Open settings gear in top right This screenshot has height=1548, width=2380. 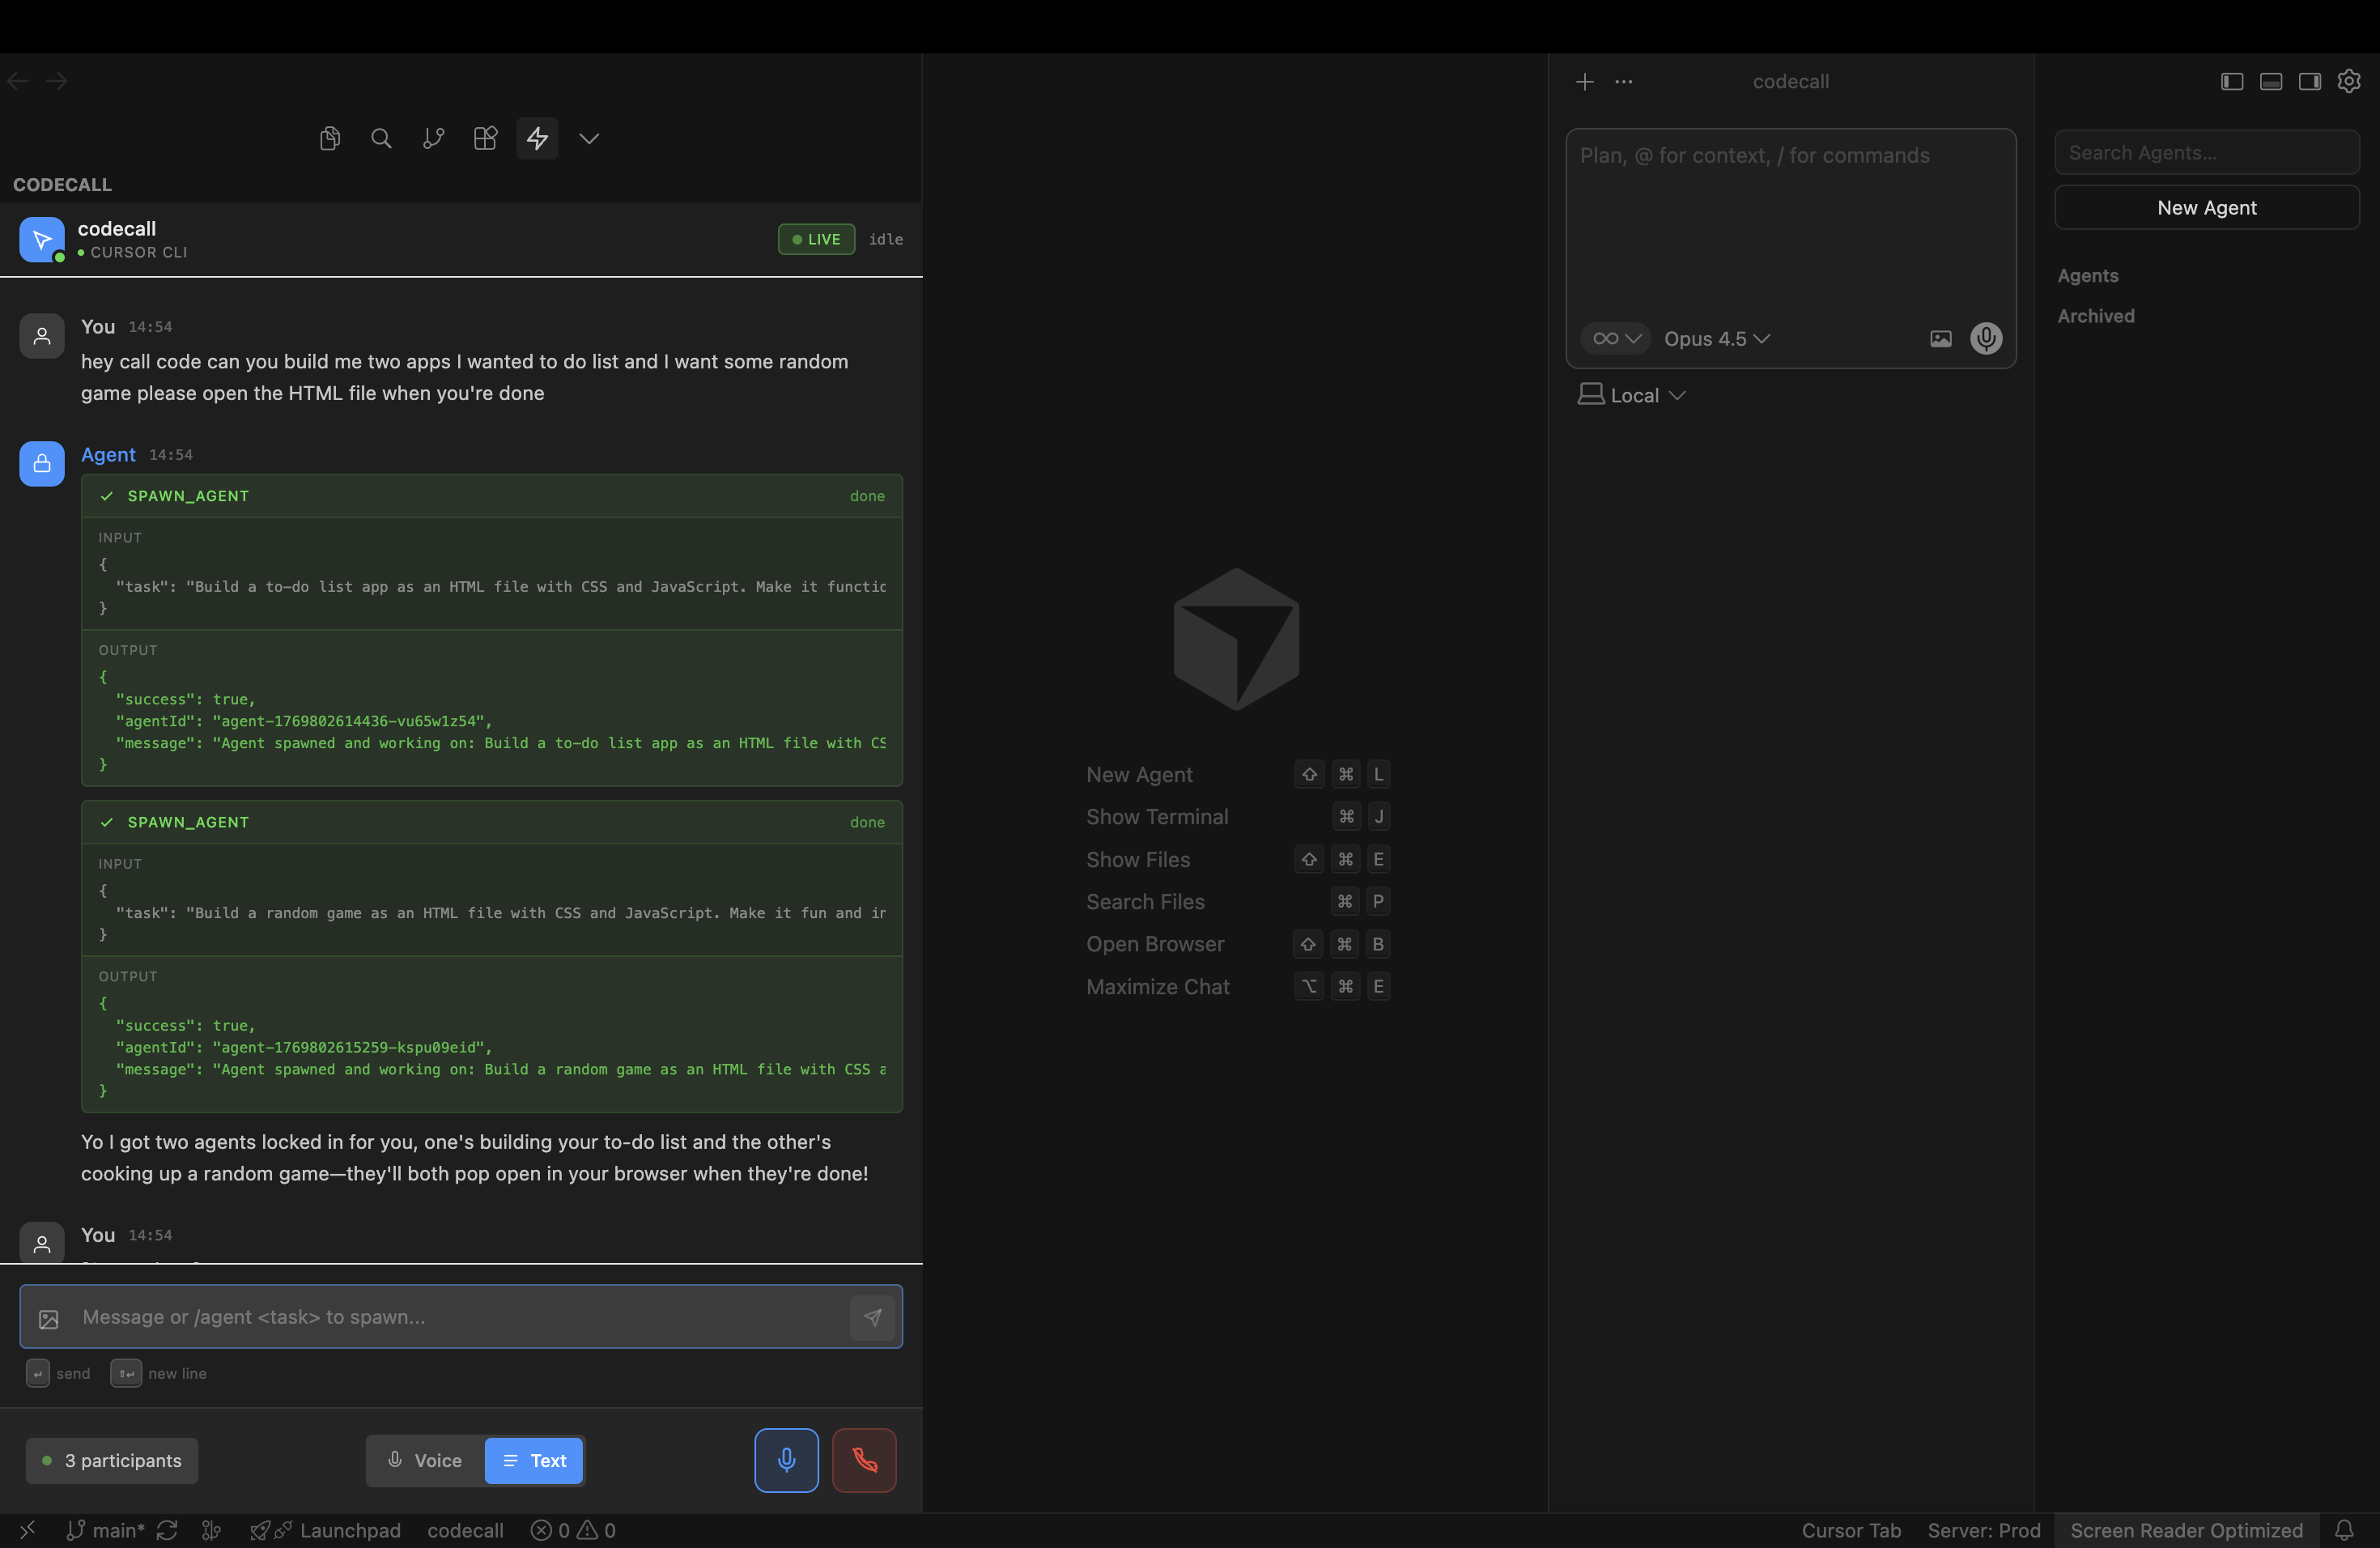(2348, 81)
